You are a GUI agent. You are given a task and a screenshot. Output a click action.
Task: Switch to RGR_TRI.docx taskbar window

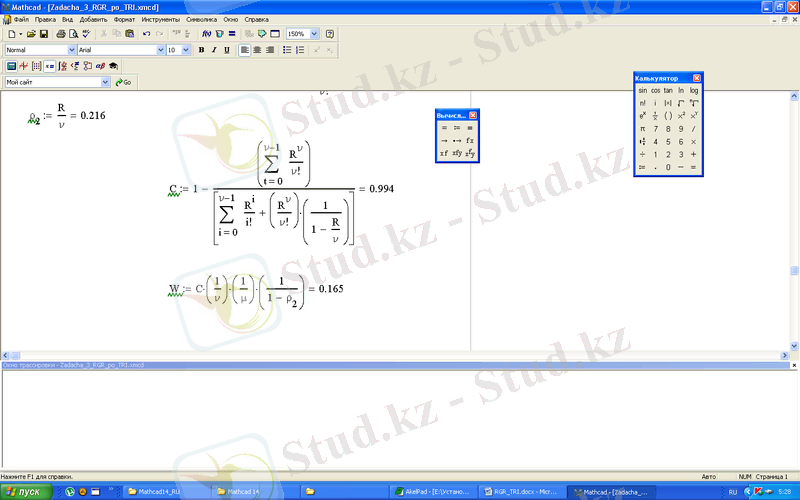pyautogui.click(x=521, y=492)
